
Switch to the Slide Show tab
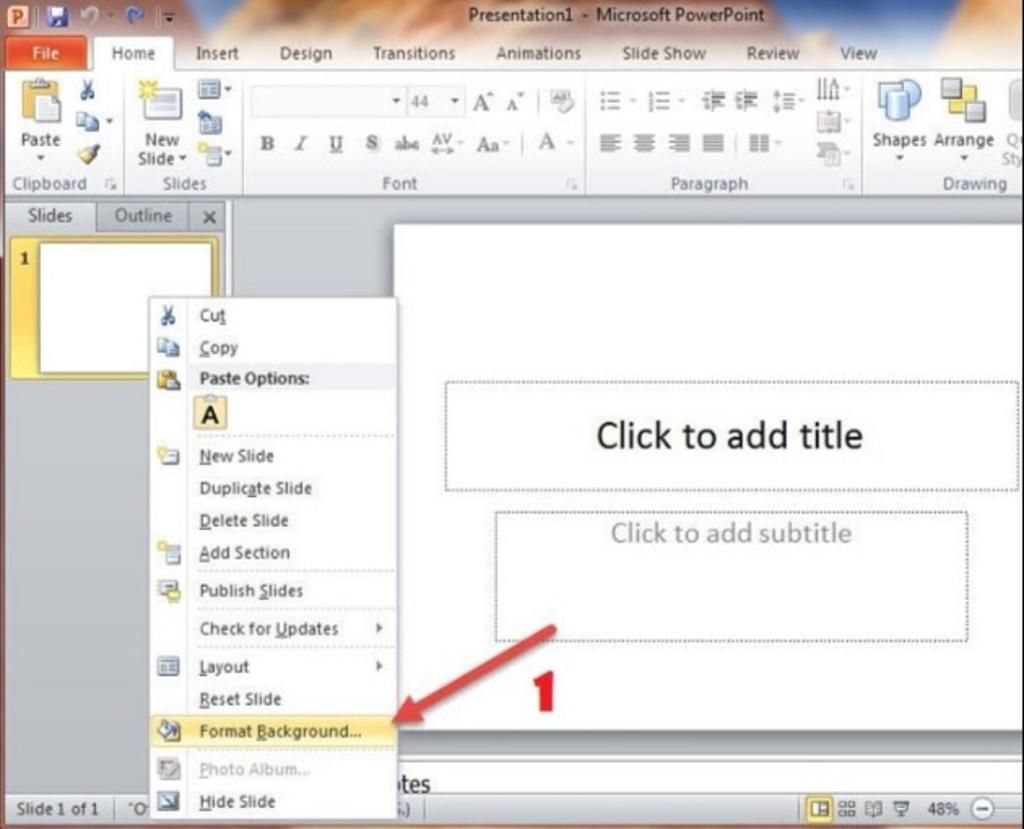coord(664,54)
